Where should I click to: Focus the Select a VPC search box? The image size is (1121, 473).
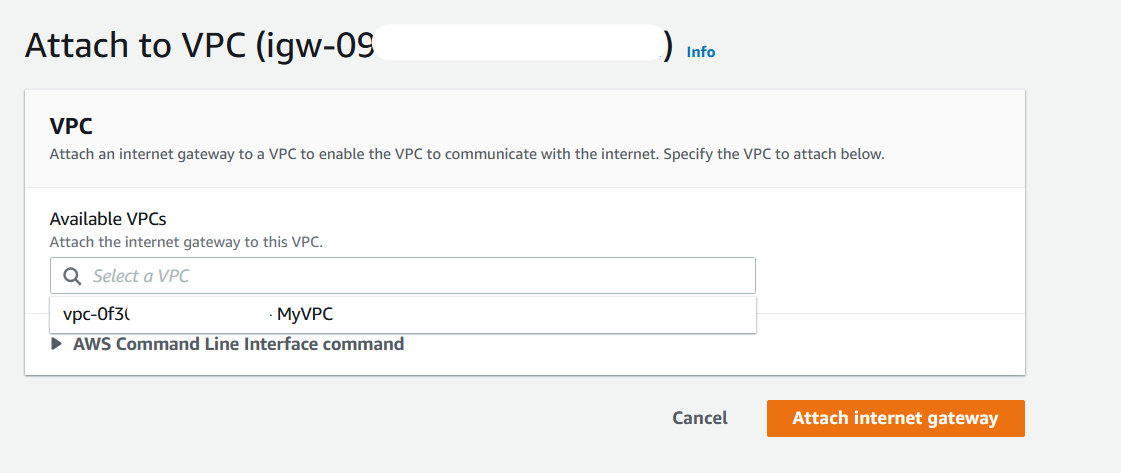pos(403,275)
